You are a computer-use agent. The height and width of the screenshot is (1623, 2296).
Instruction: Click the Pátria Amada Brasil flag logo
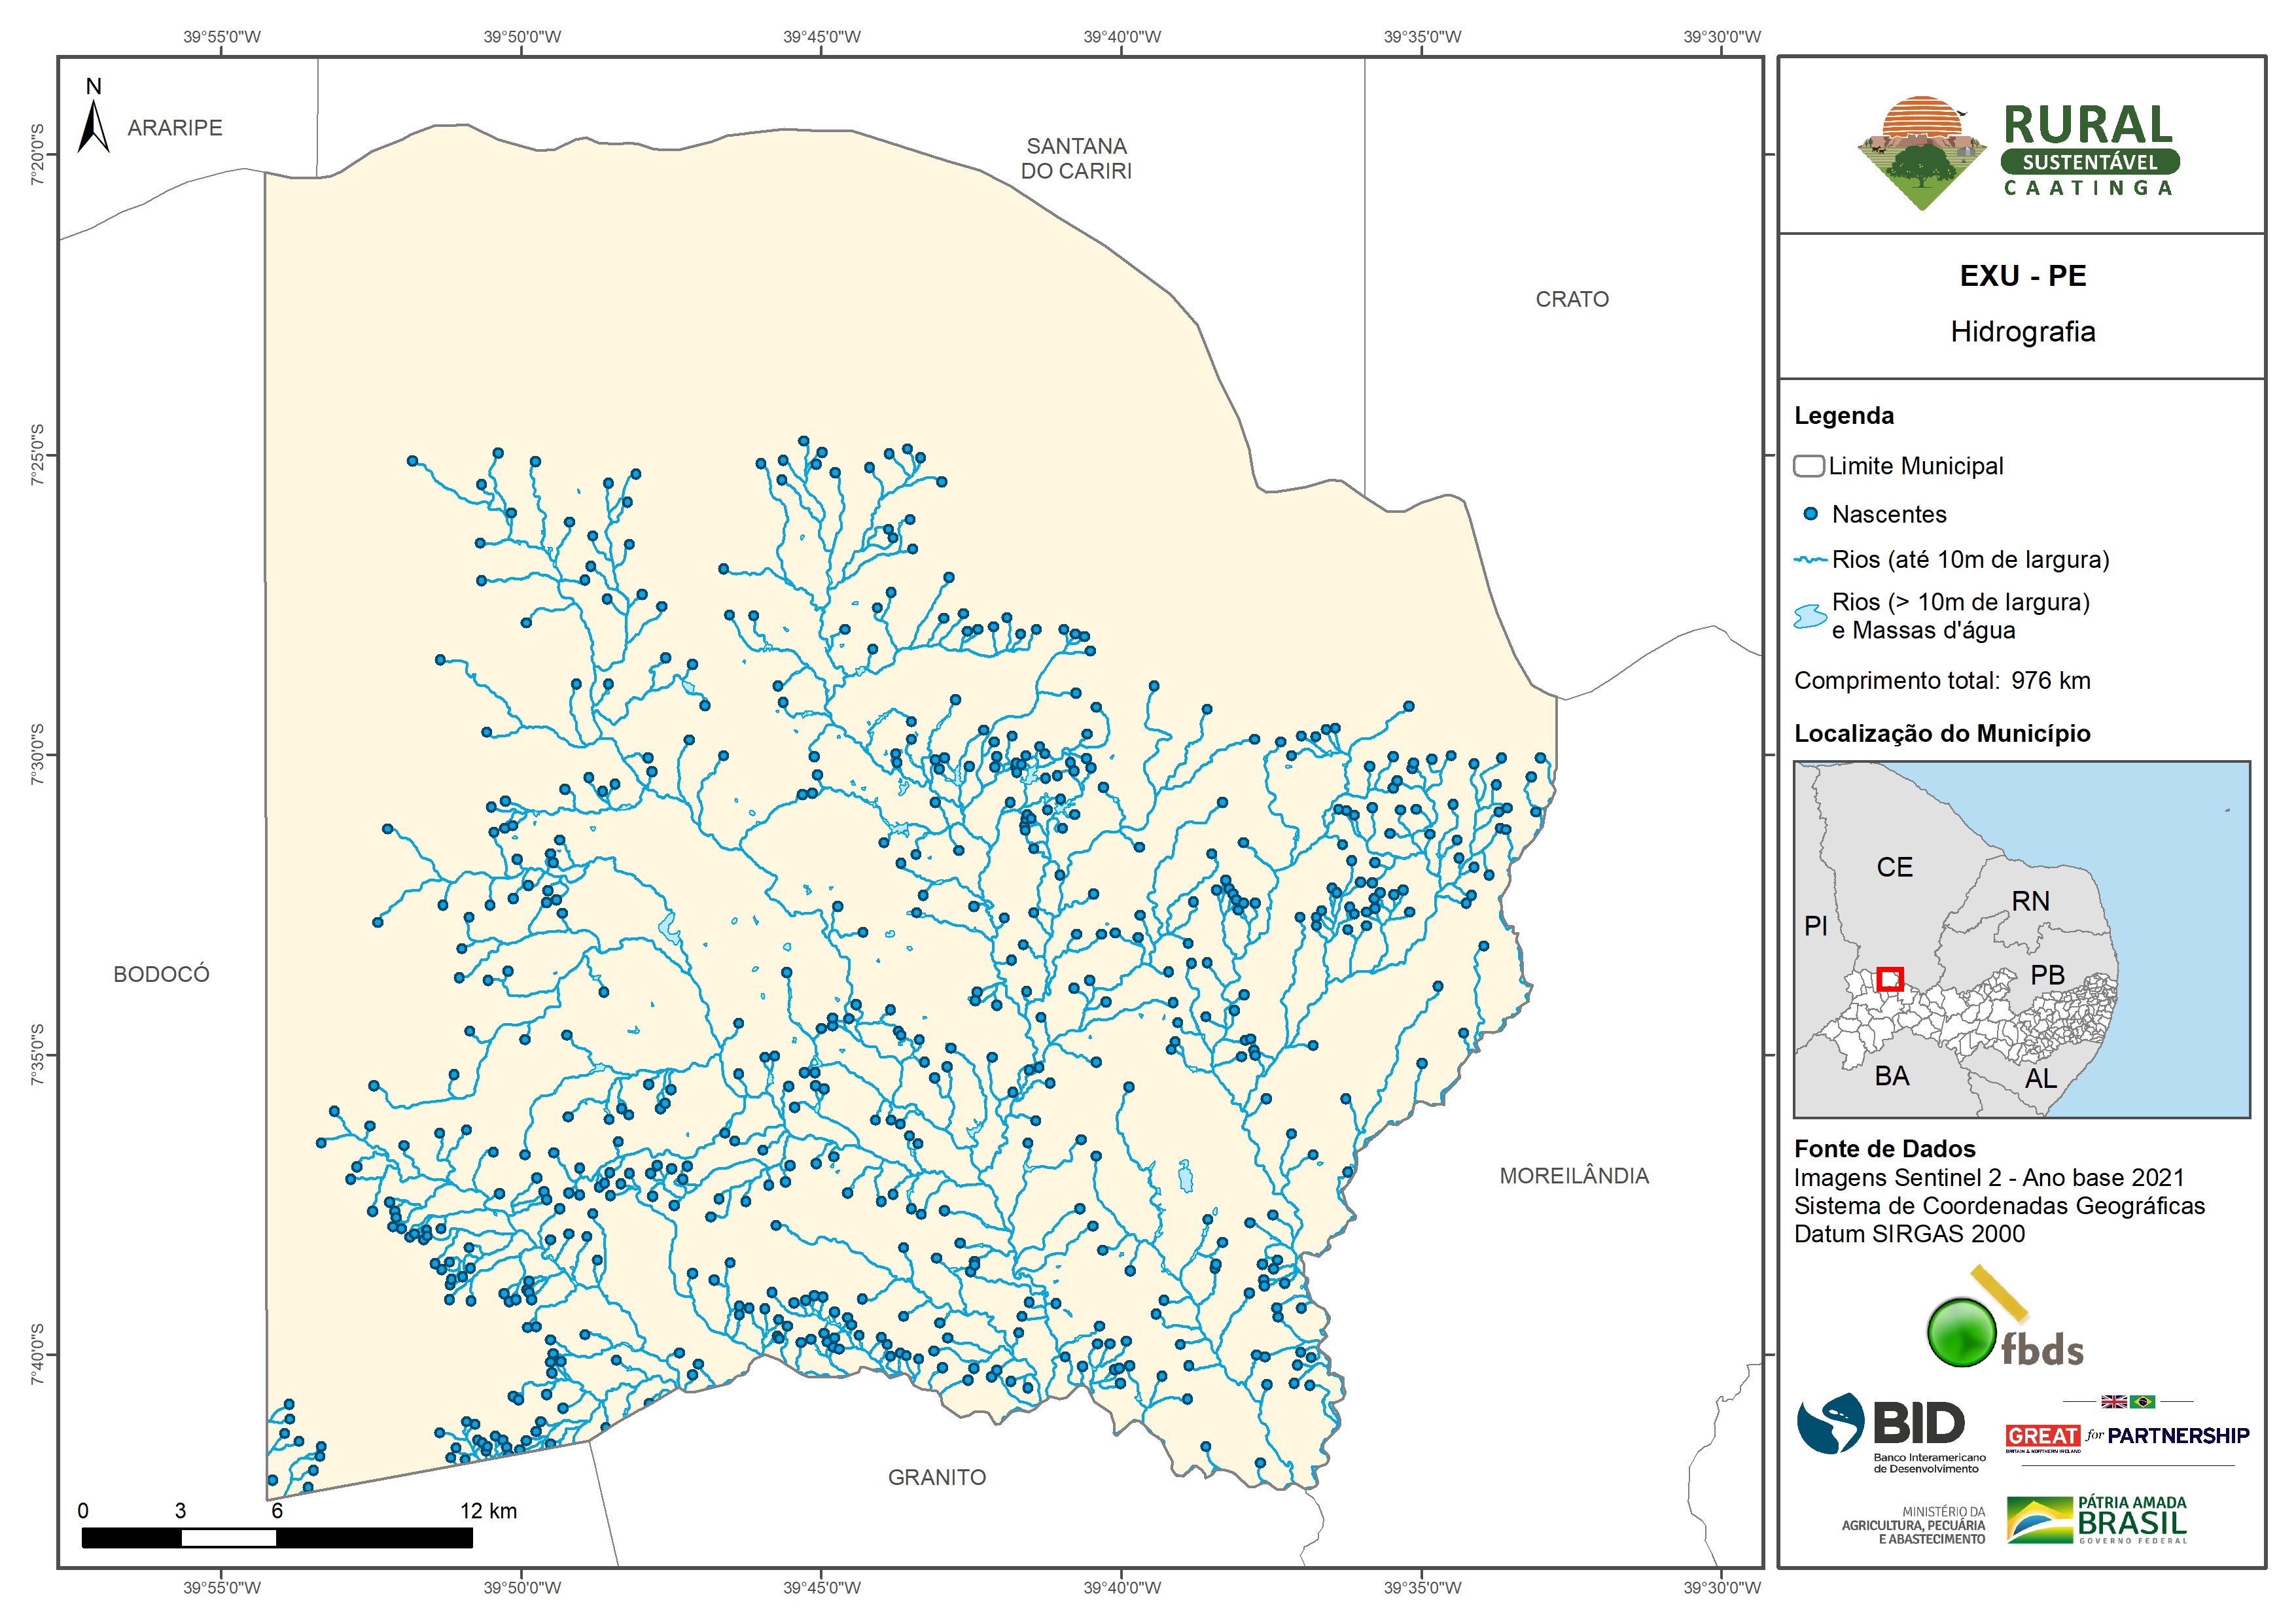(2040, 1520)
